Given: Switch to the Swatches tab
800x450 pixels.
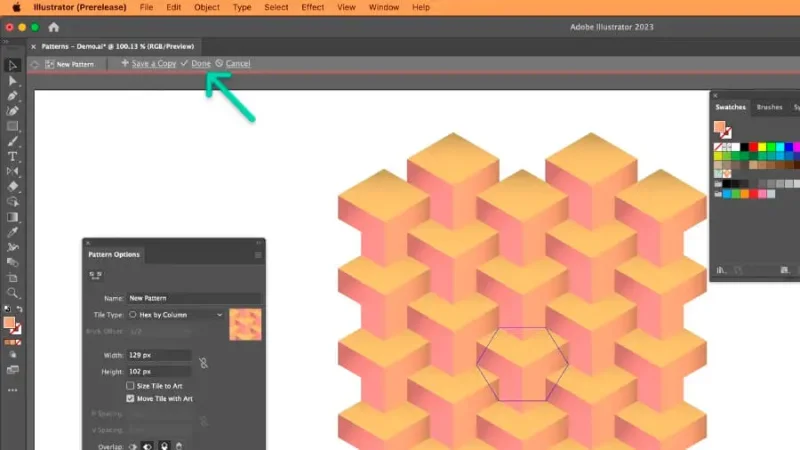Looking at the screenshot, I should coord(730,107).
